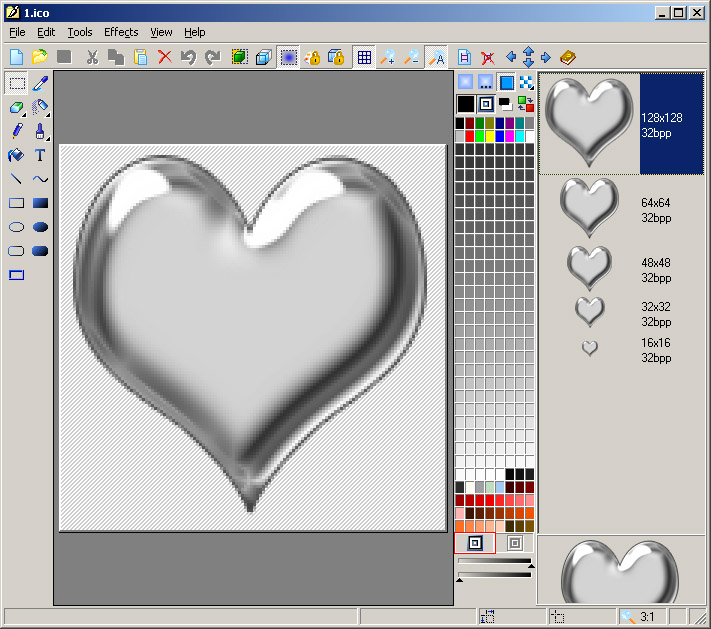
Task: Paste from clipboard
Action: [x=141, y=57]
